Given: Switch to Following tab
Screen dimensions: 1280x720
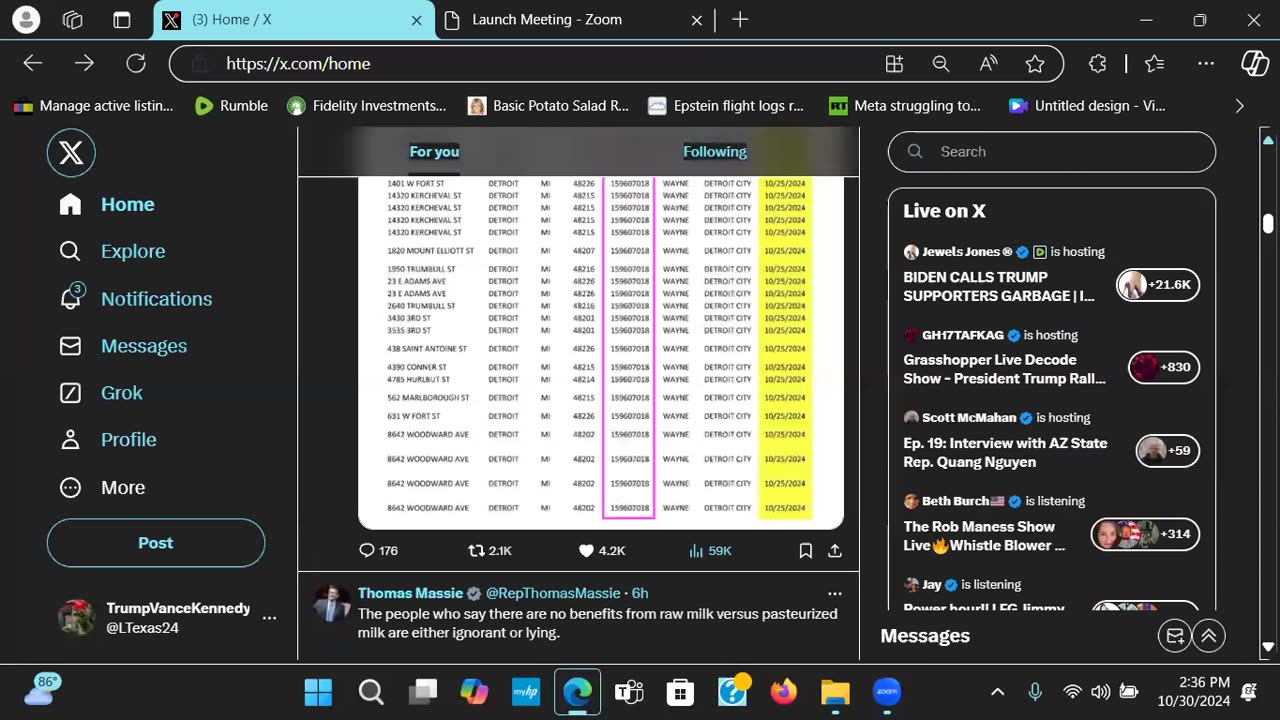Looking at the screenshot, I should coord(715,152).
